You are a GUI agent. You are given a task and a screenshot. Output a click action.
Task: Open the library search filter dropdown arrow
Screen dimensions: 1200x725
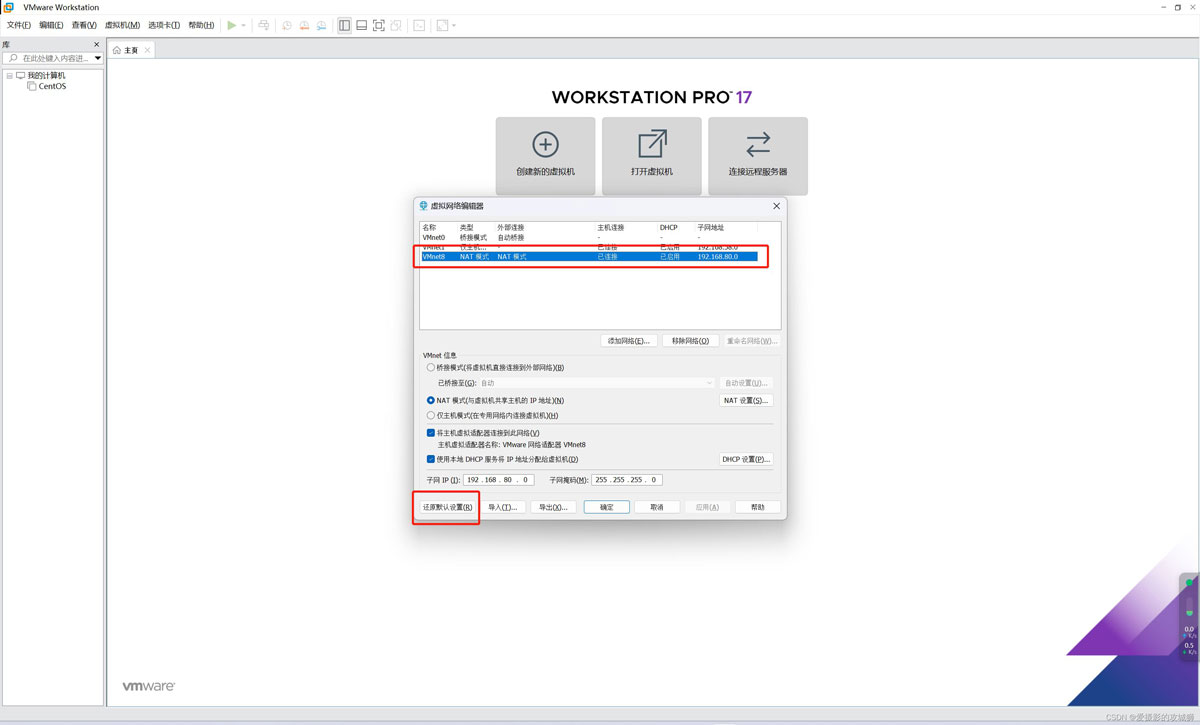(98, 58)
